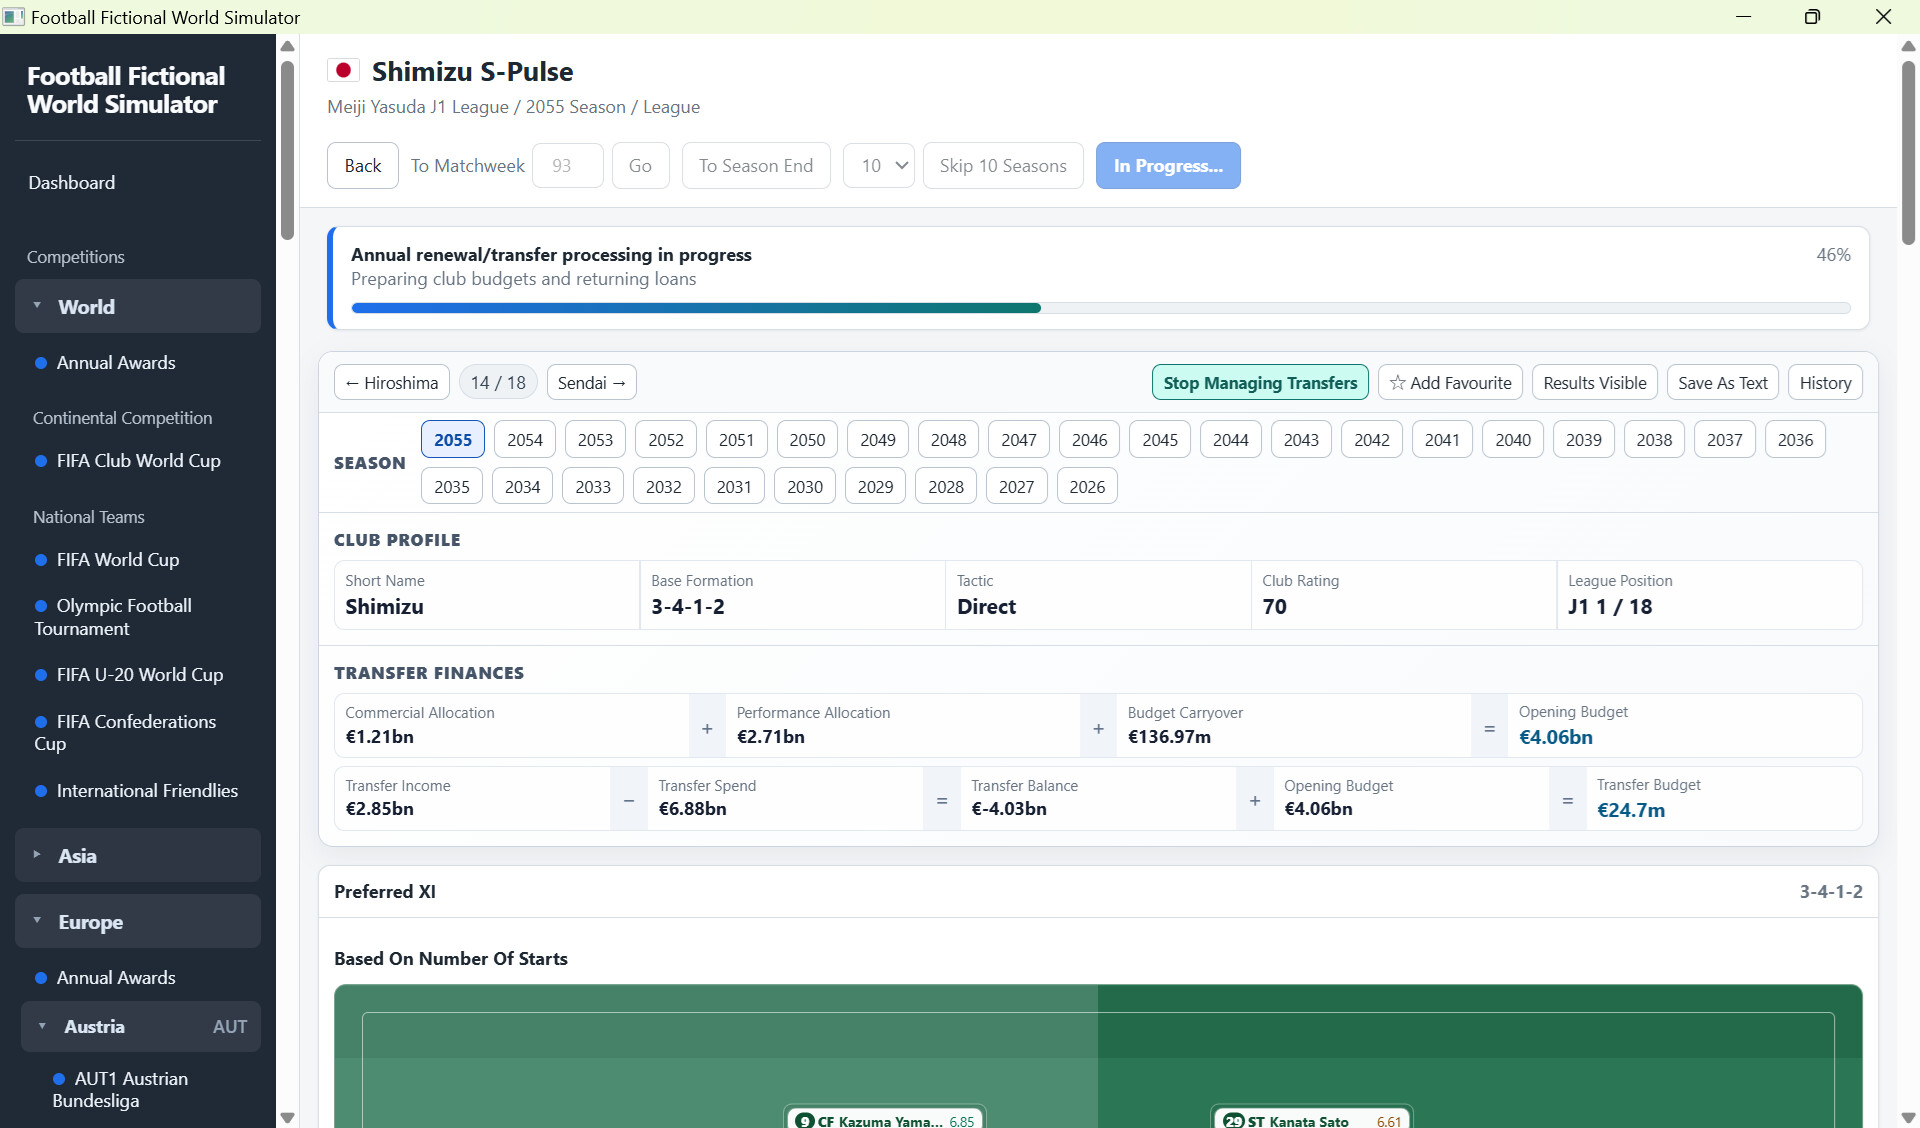
Task: Click Skip 10 Seasons button
Action: click(1003, 166)
